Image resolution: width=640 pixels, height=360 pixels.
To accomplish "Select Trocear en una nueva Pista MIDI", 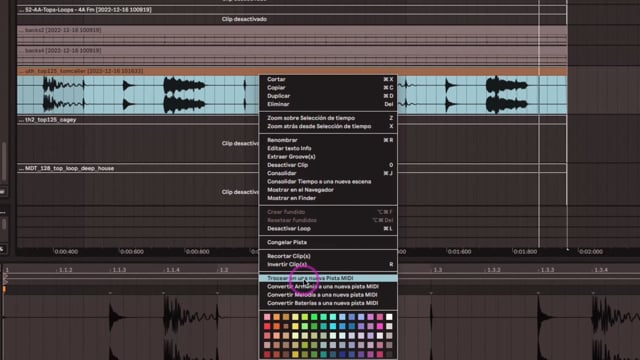I will coord(328,278).
